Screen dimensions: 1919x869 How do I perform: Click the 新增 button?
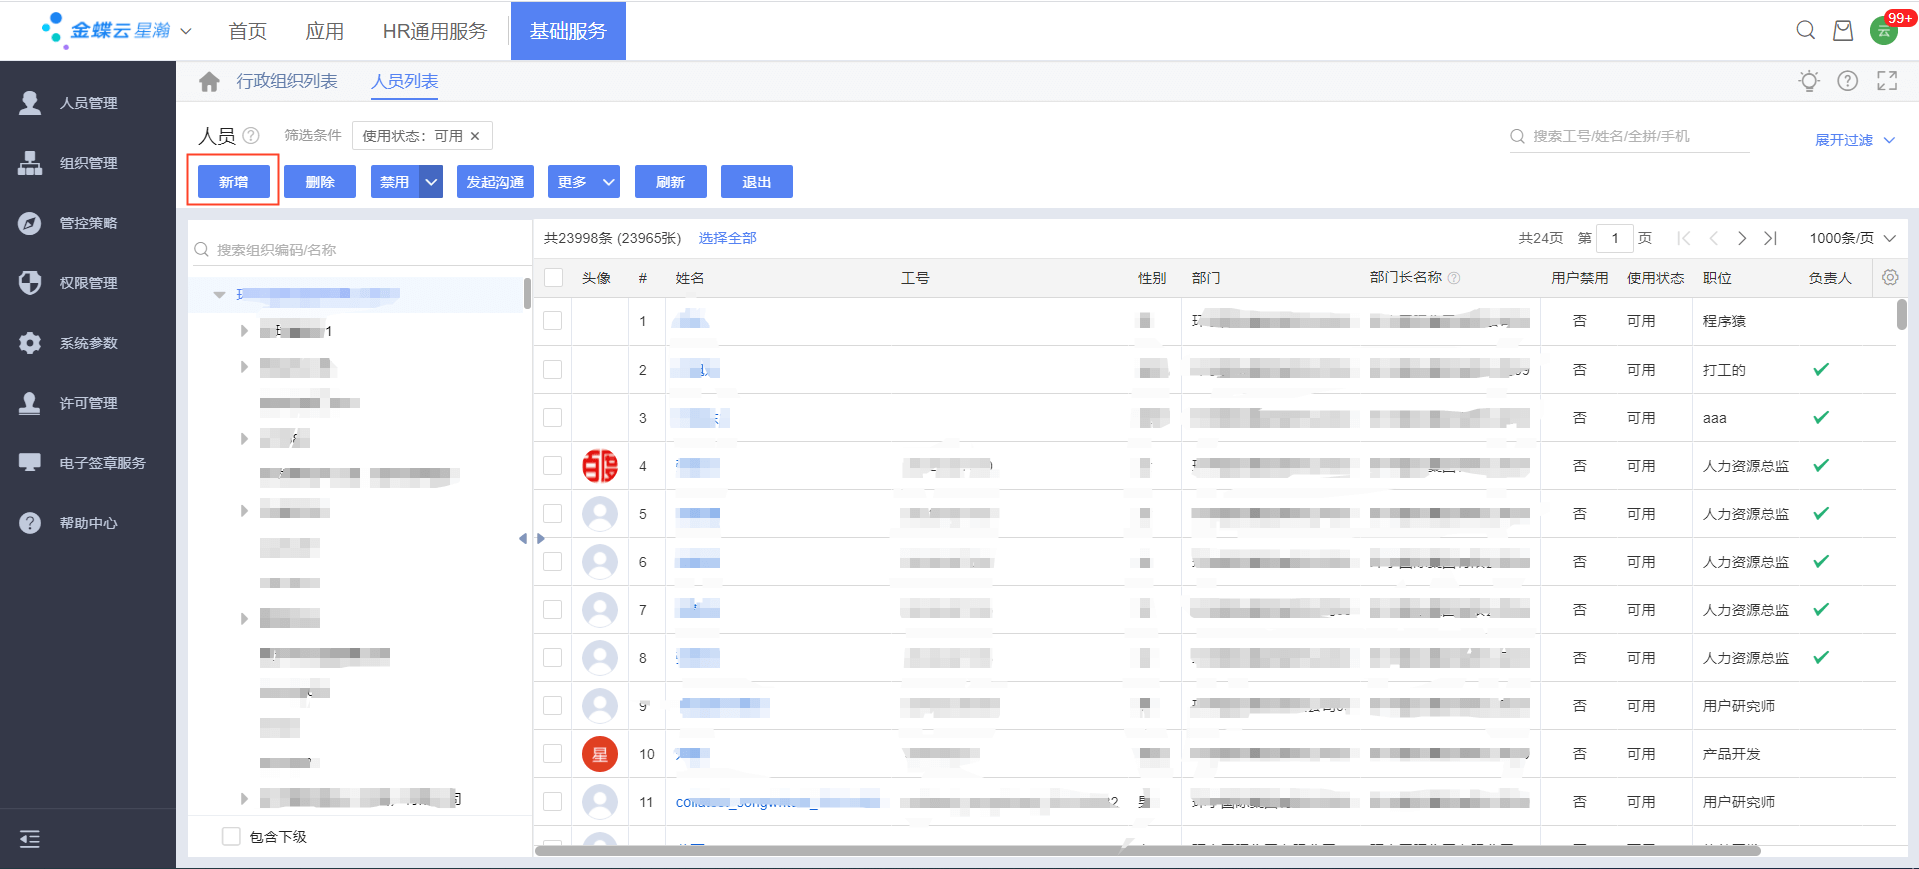[x=233, y=182]
